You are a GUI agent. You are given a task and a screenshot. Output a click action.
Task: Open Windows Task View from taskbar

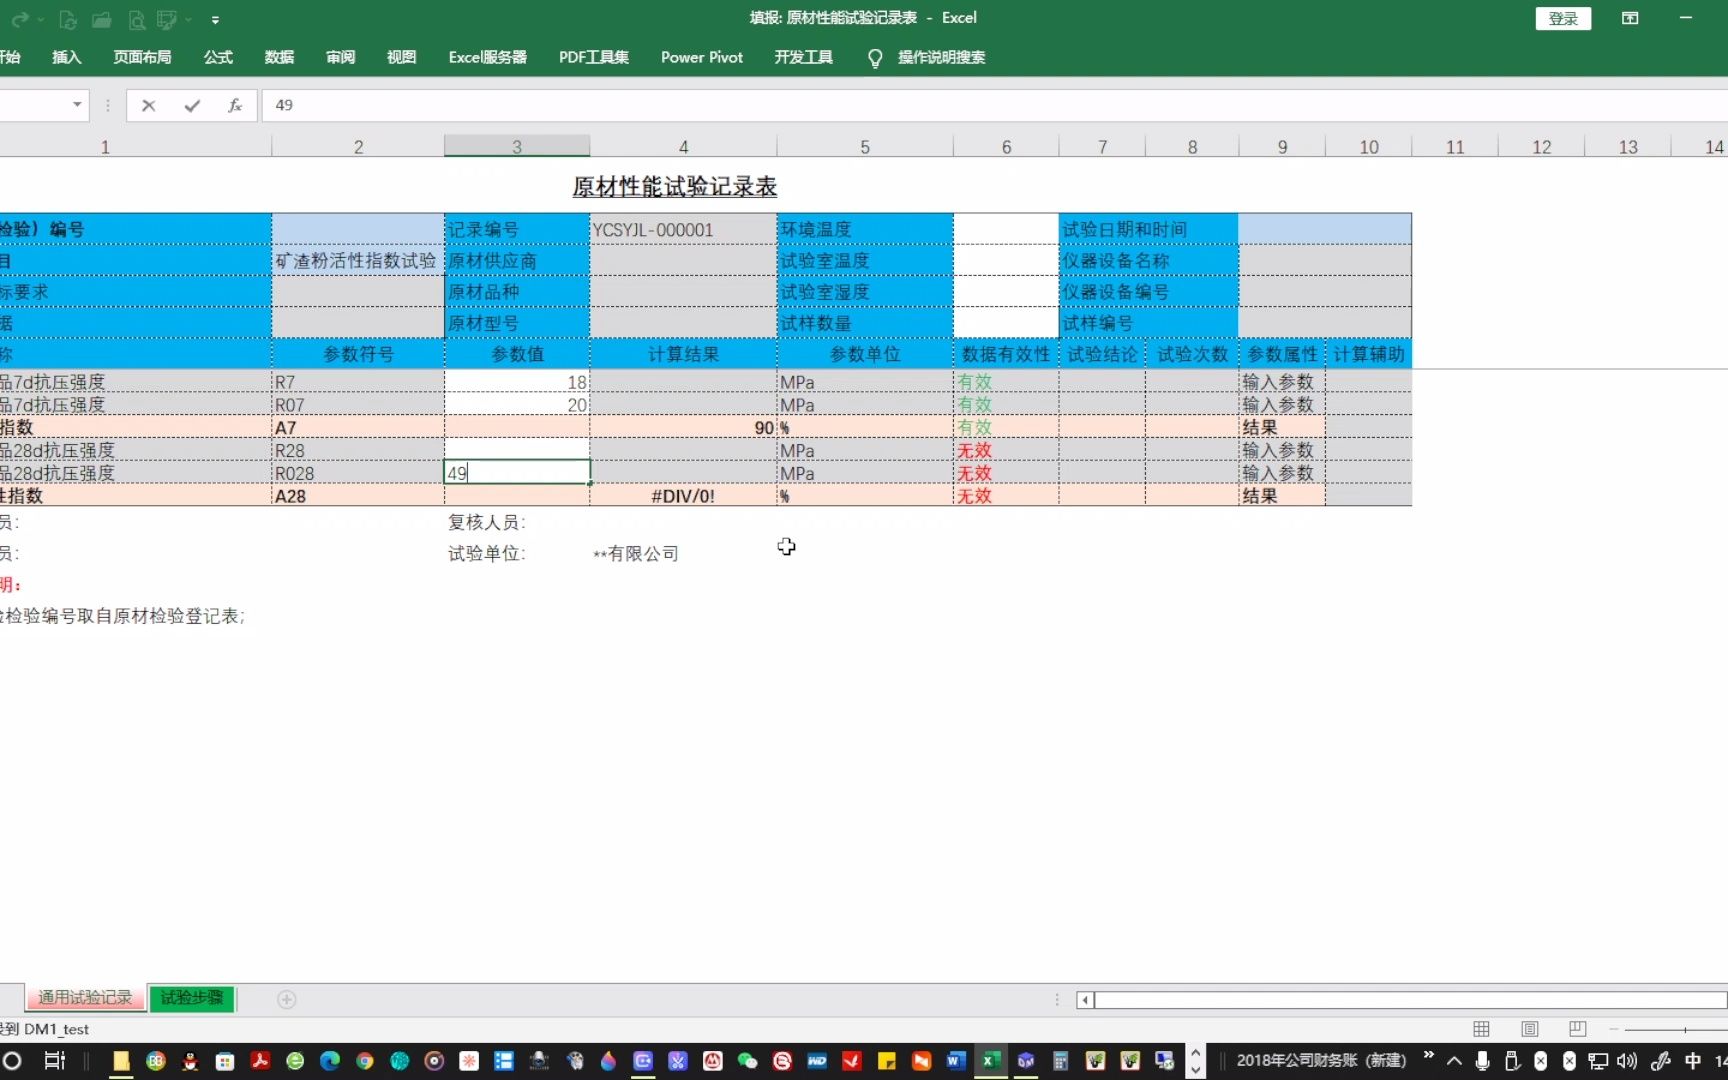click(54, 1061)
